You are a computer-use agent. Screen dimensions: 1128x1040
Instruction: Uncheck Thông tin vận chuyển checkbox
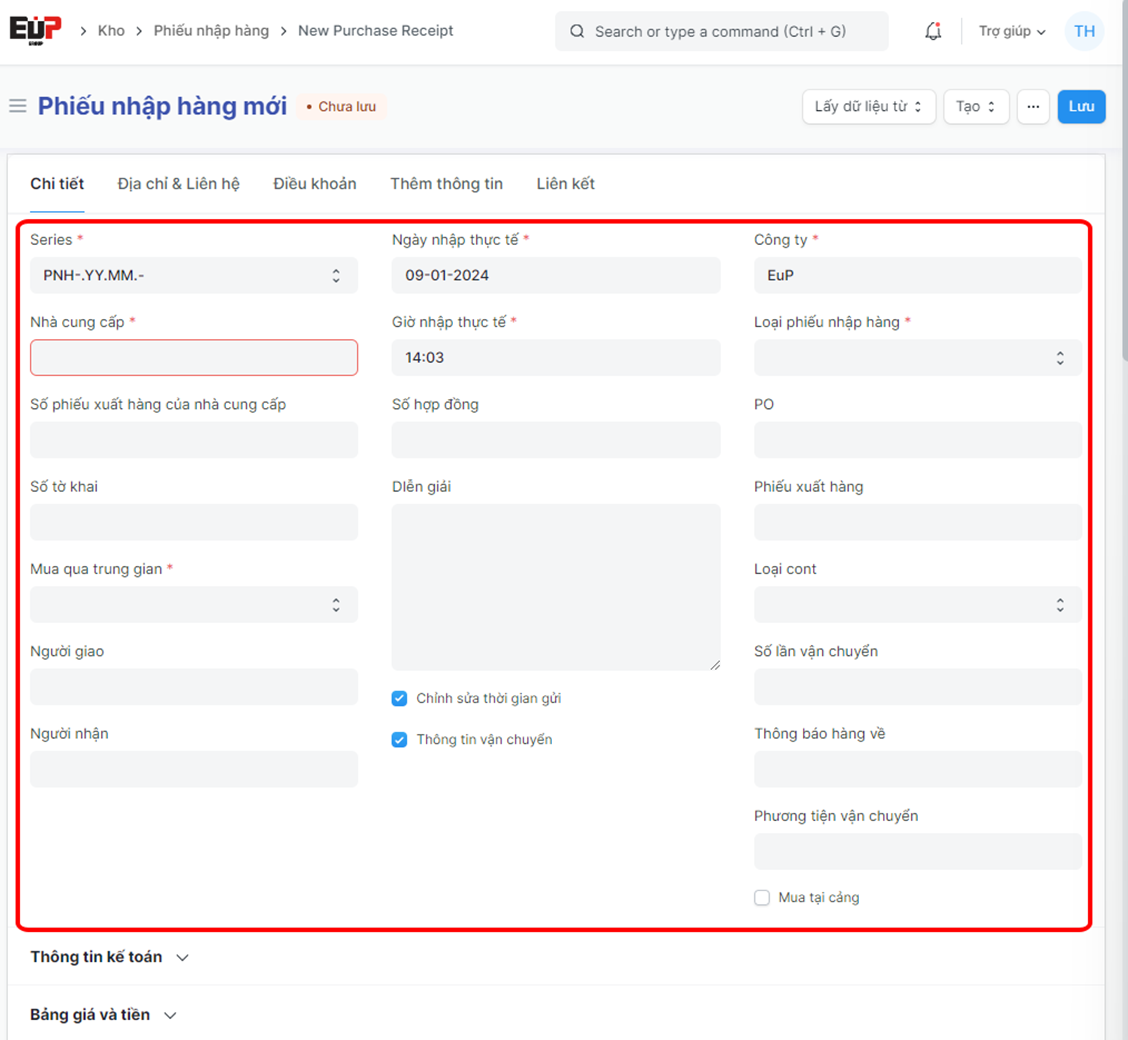pyautogui.click(x=400, y=740)
